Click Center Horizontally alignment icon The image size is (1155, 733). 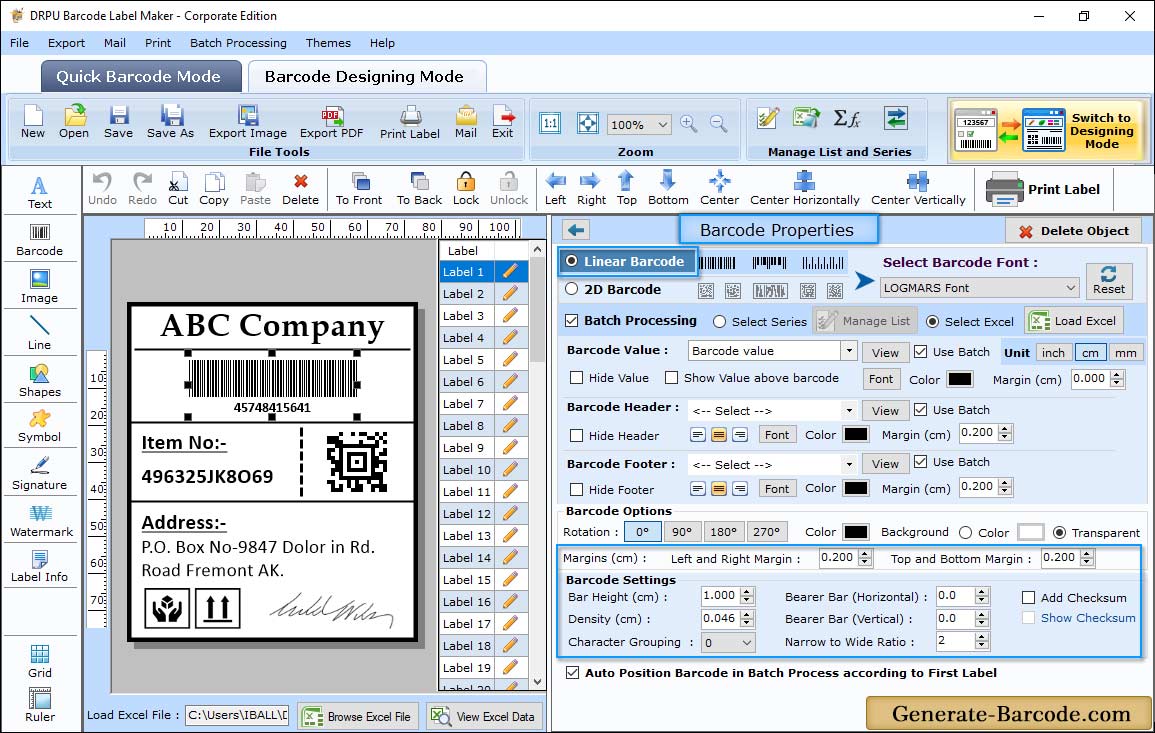click(804, 189)
